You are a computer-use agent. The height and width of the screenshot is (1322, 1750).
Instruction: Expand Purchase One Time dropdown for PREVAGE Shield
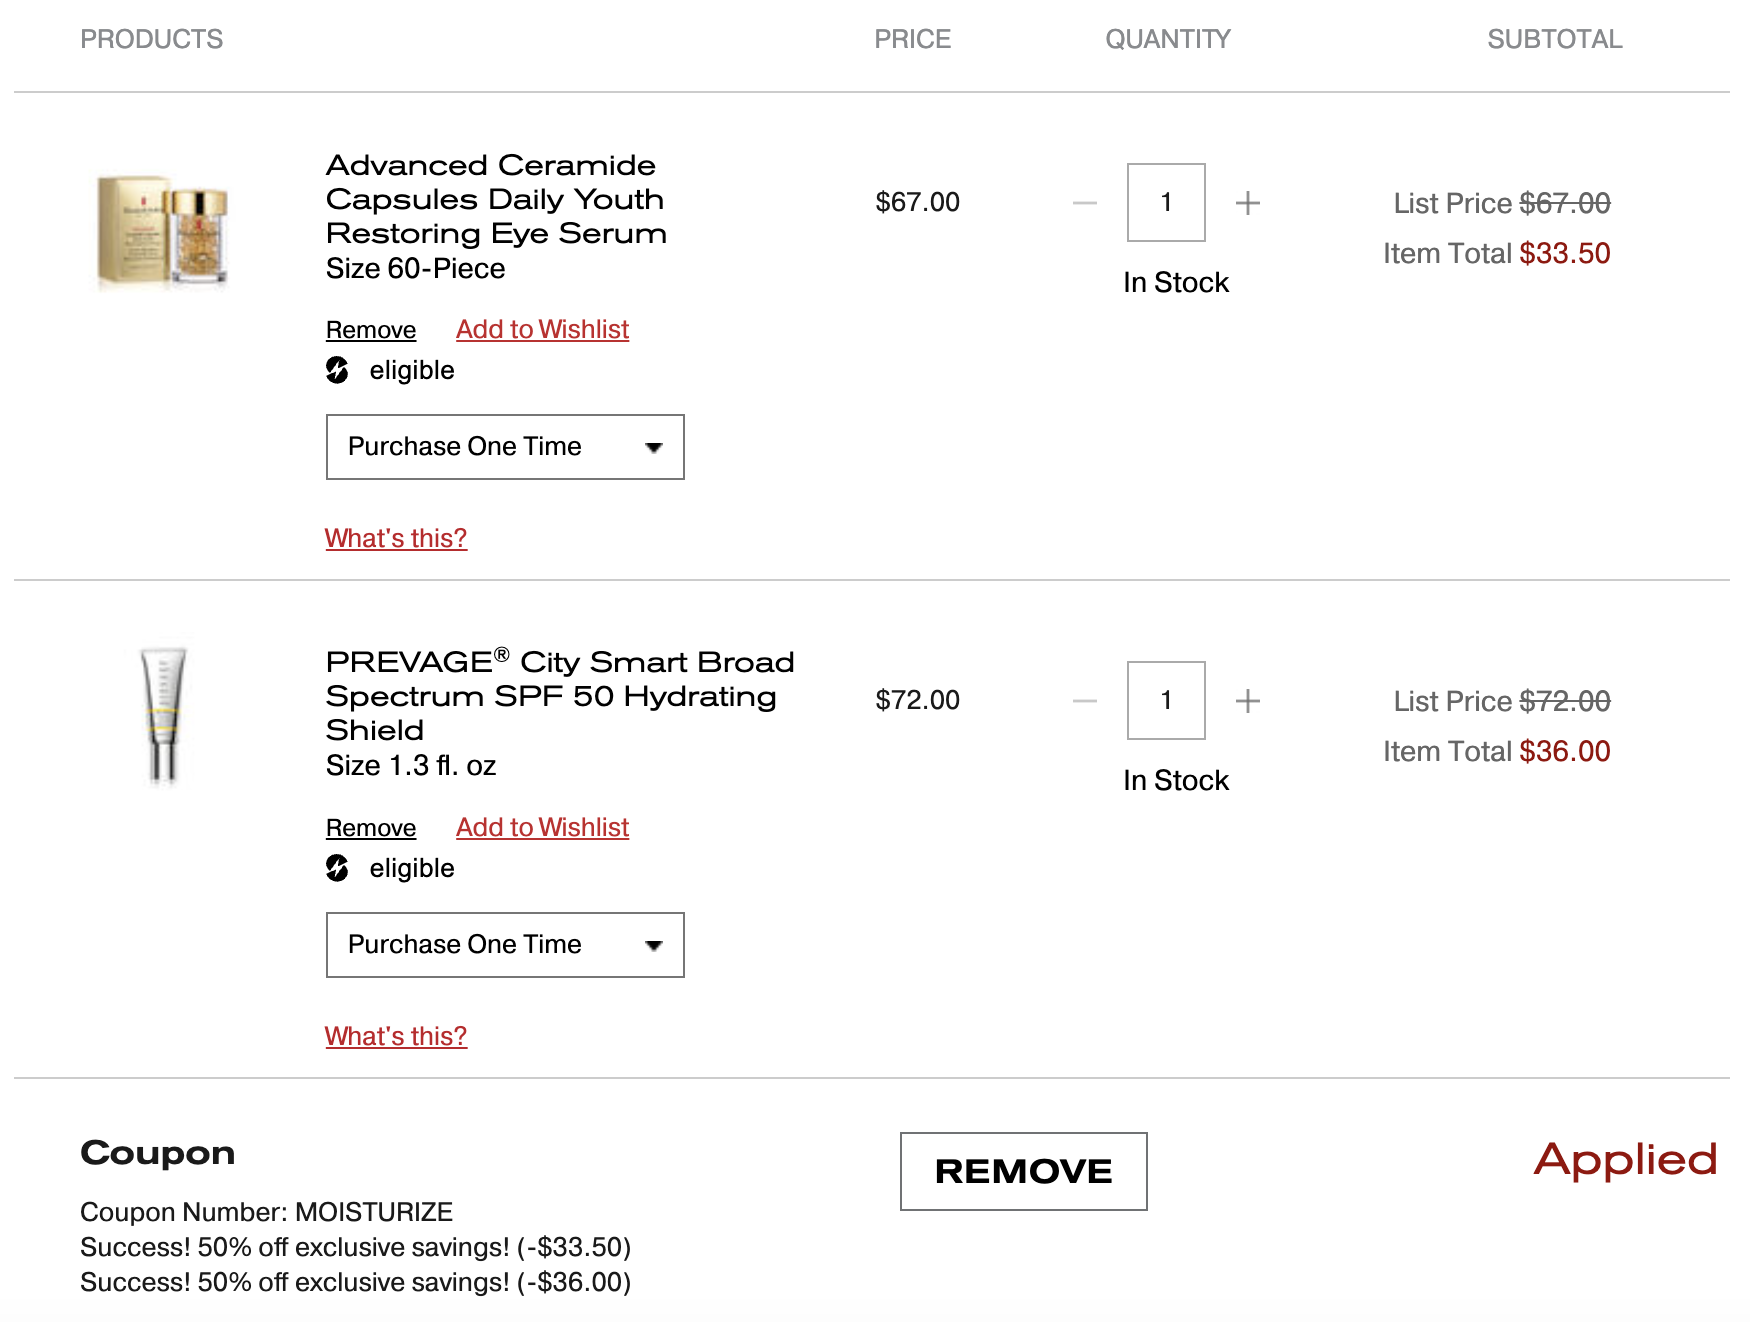[x=505, y=945]
